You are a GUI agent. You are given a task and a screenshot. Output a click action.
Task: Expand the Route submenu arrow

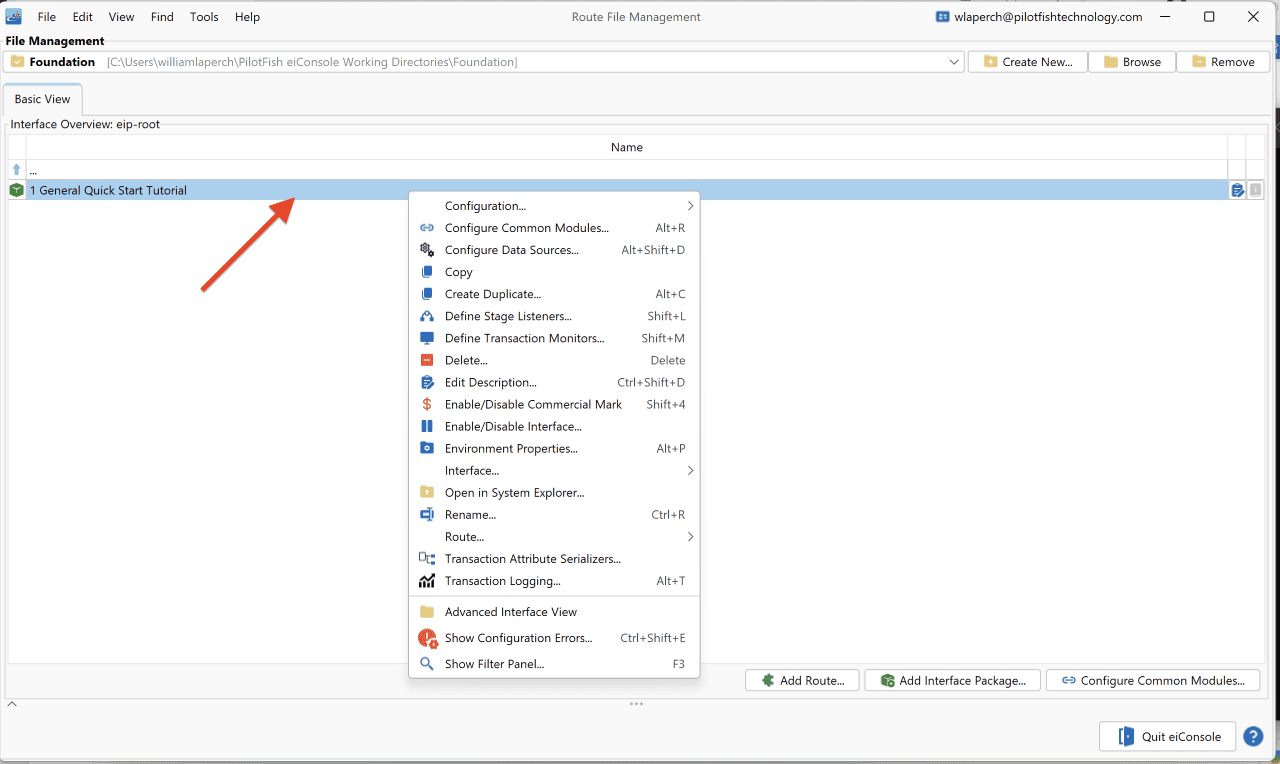point(690,537)
